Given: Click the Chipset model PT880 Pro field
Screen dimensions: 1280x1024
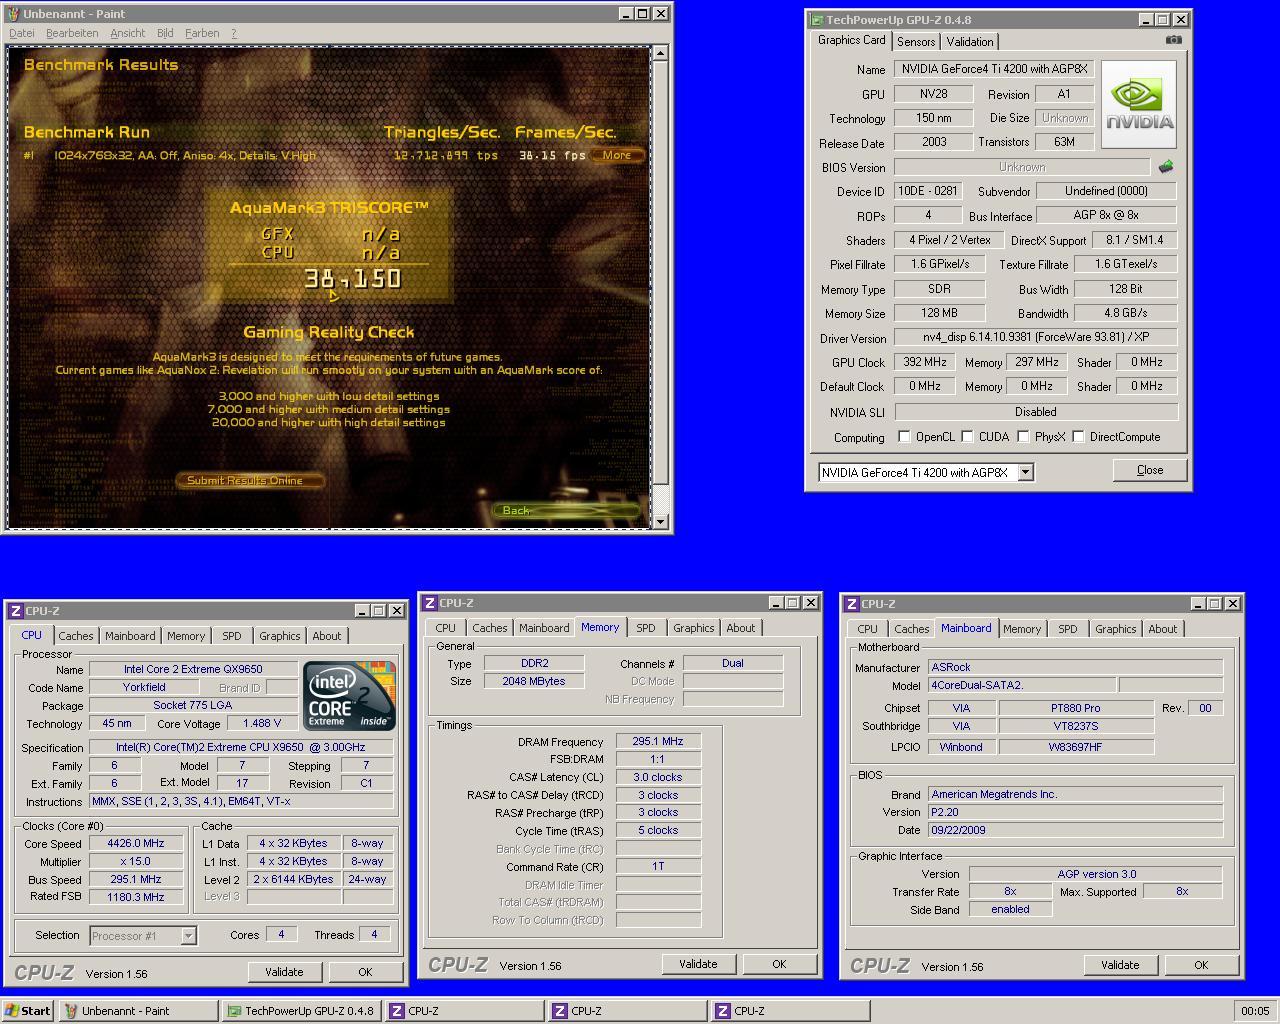Looking at the screenshot, I should pyautogui.click(x=1076, y=708).
